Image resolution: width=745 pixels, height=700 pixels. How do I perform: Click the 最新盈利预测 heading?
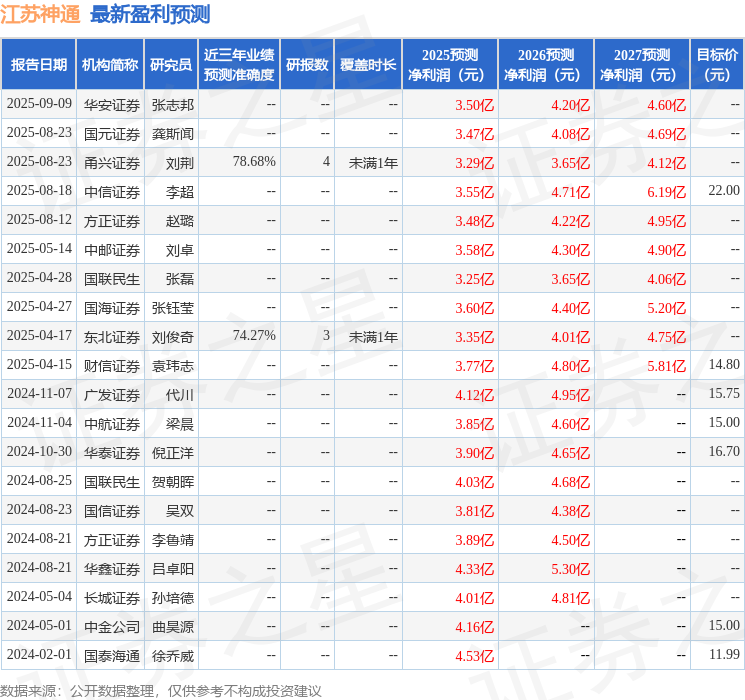[150, 14]
